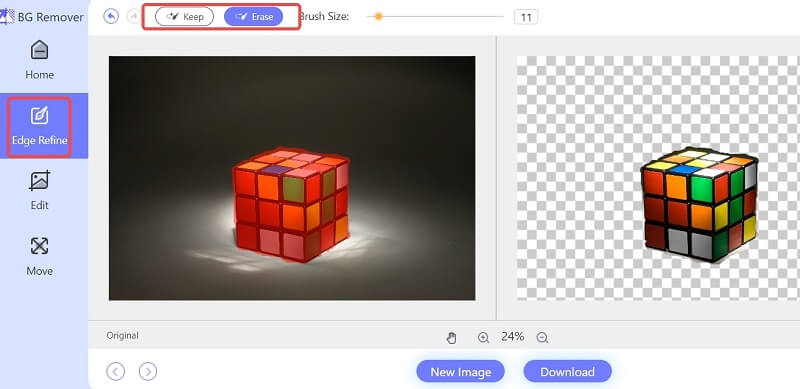Viewport: 800px width, 389px height.
Task: Click the Download button
Action: [567, 372]
